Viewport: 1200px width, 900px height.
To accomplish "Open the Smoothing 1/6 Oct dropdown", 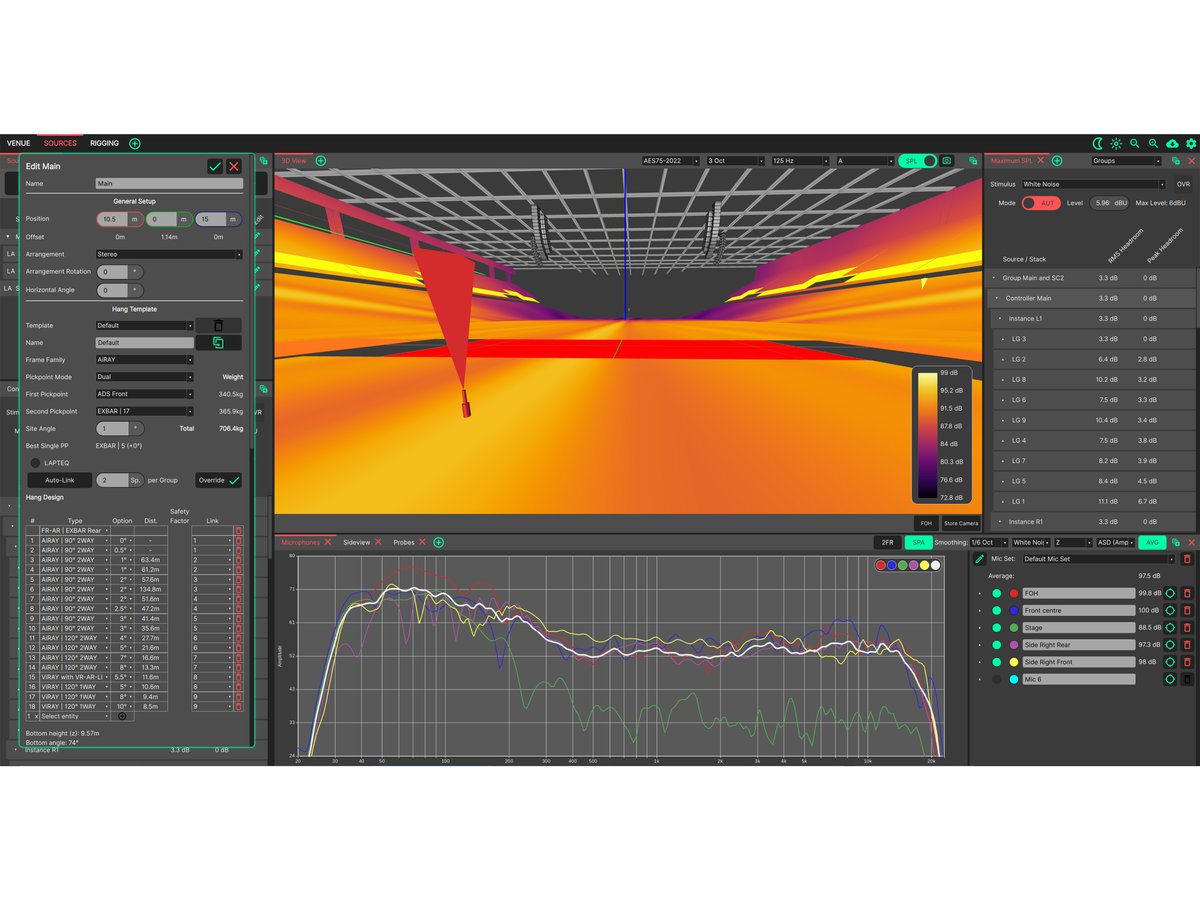I will 989,542.
